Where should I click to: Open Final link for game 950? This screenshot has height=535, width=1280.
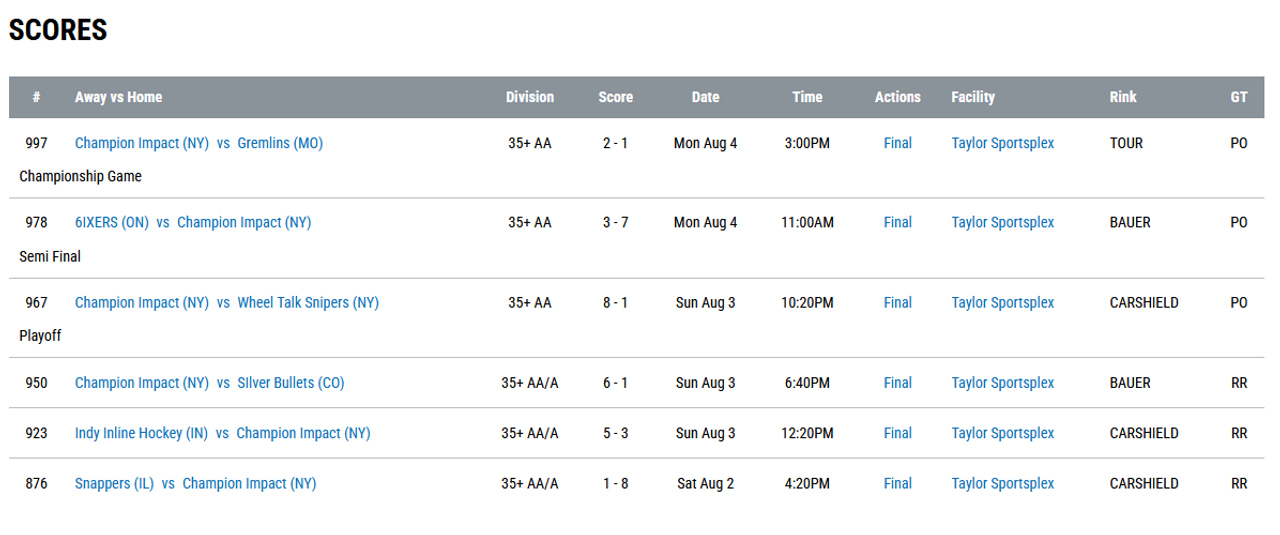(898, 383)
